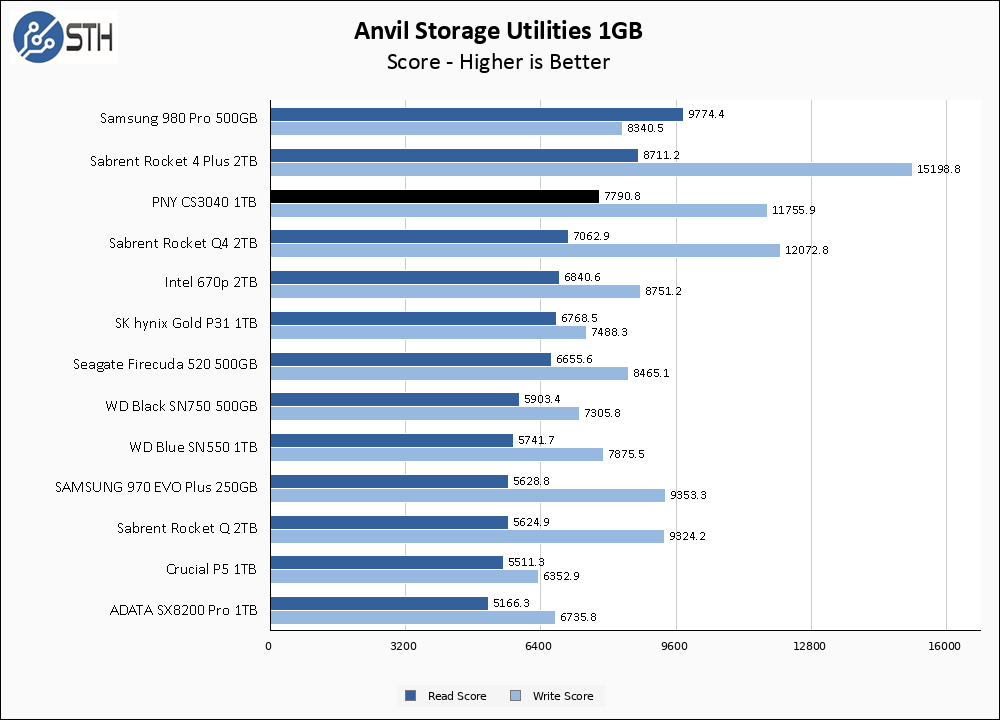The height and width of the screenshot is (720, 1000).
Task: Click the value 5166.3
Action: [x=511, y=603]
